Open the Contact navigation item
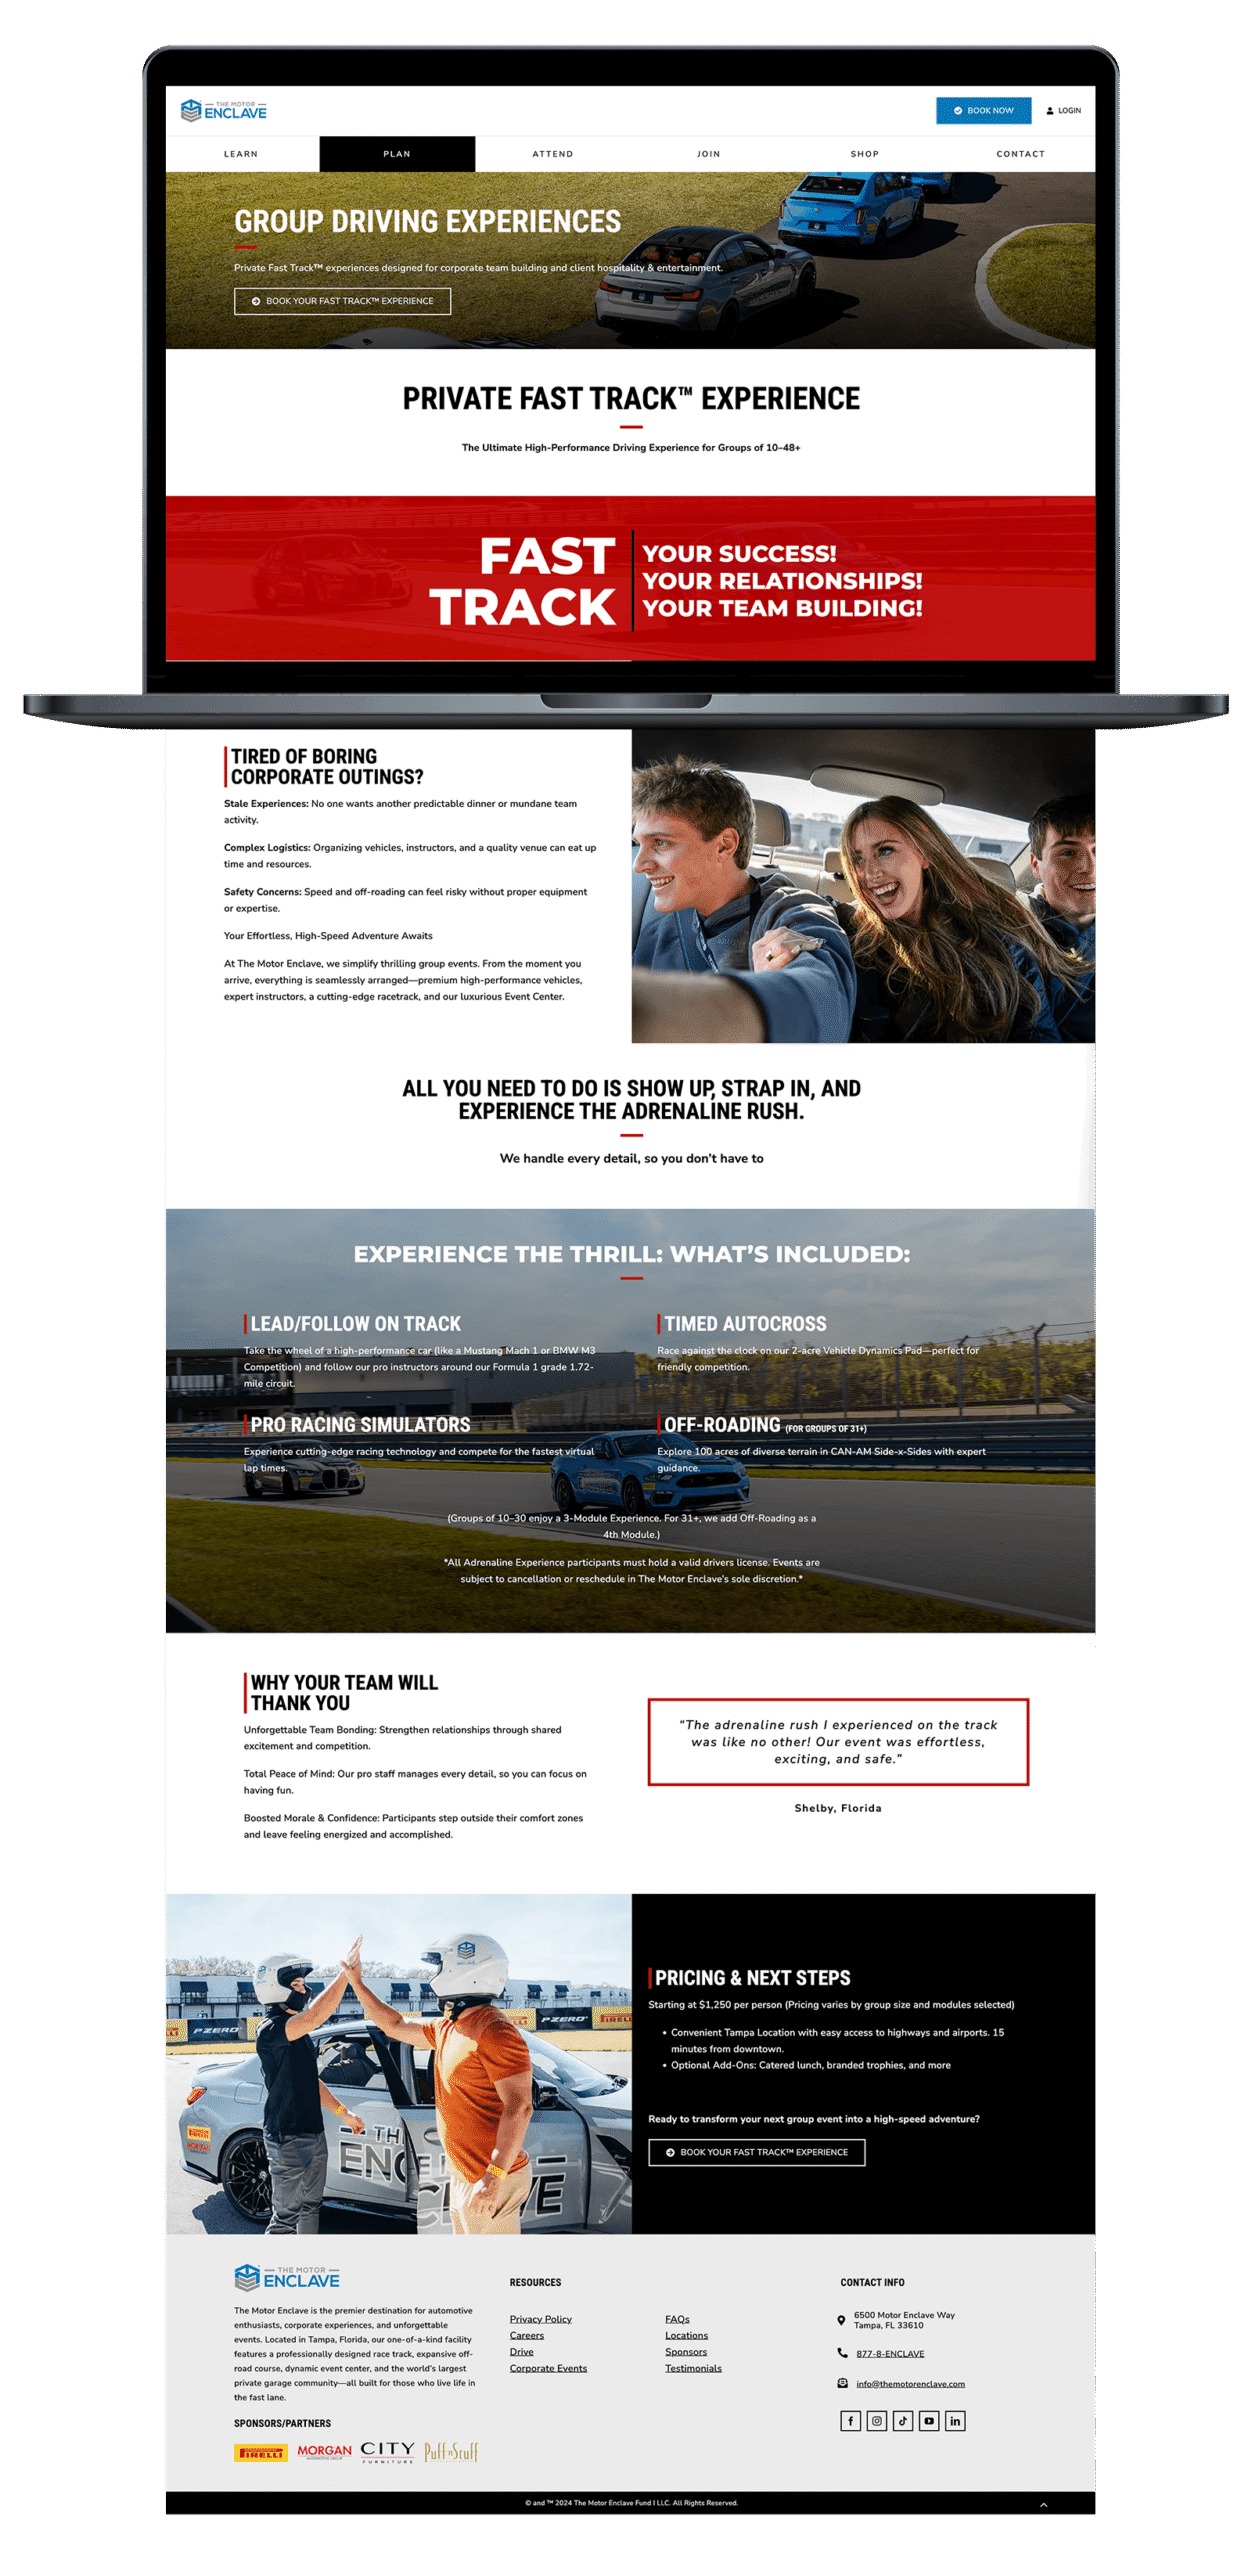Viewport: 1252px width, 2560px height. coord(1020,154)
